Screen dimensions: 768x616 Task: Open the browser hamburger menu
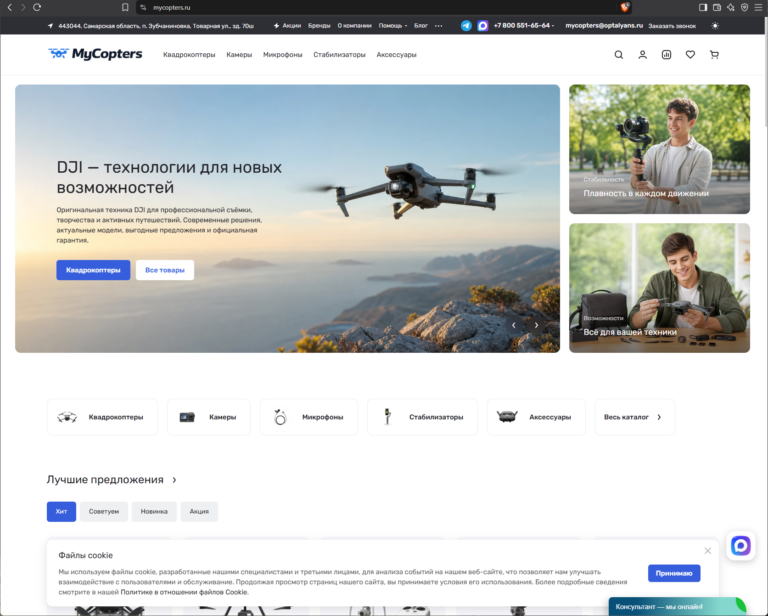pos(758,7)
